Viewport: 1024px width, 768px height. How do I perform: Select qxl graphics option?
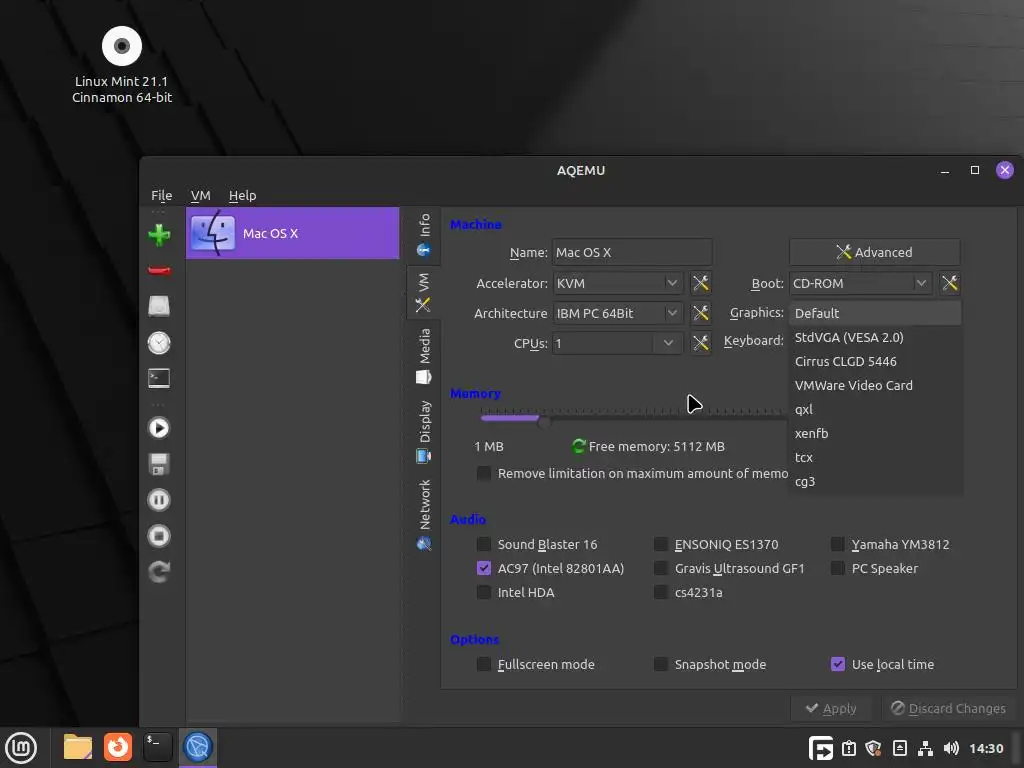pyautogui.click(x=875, y=409)
